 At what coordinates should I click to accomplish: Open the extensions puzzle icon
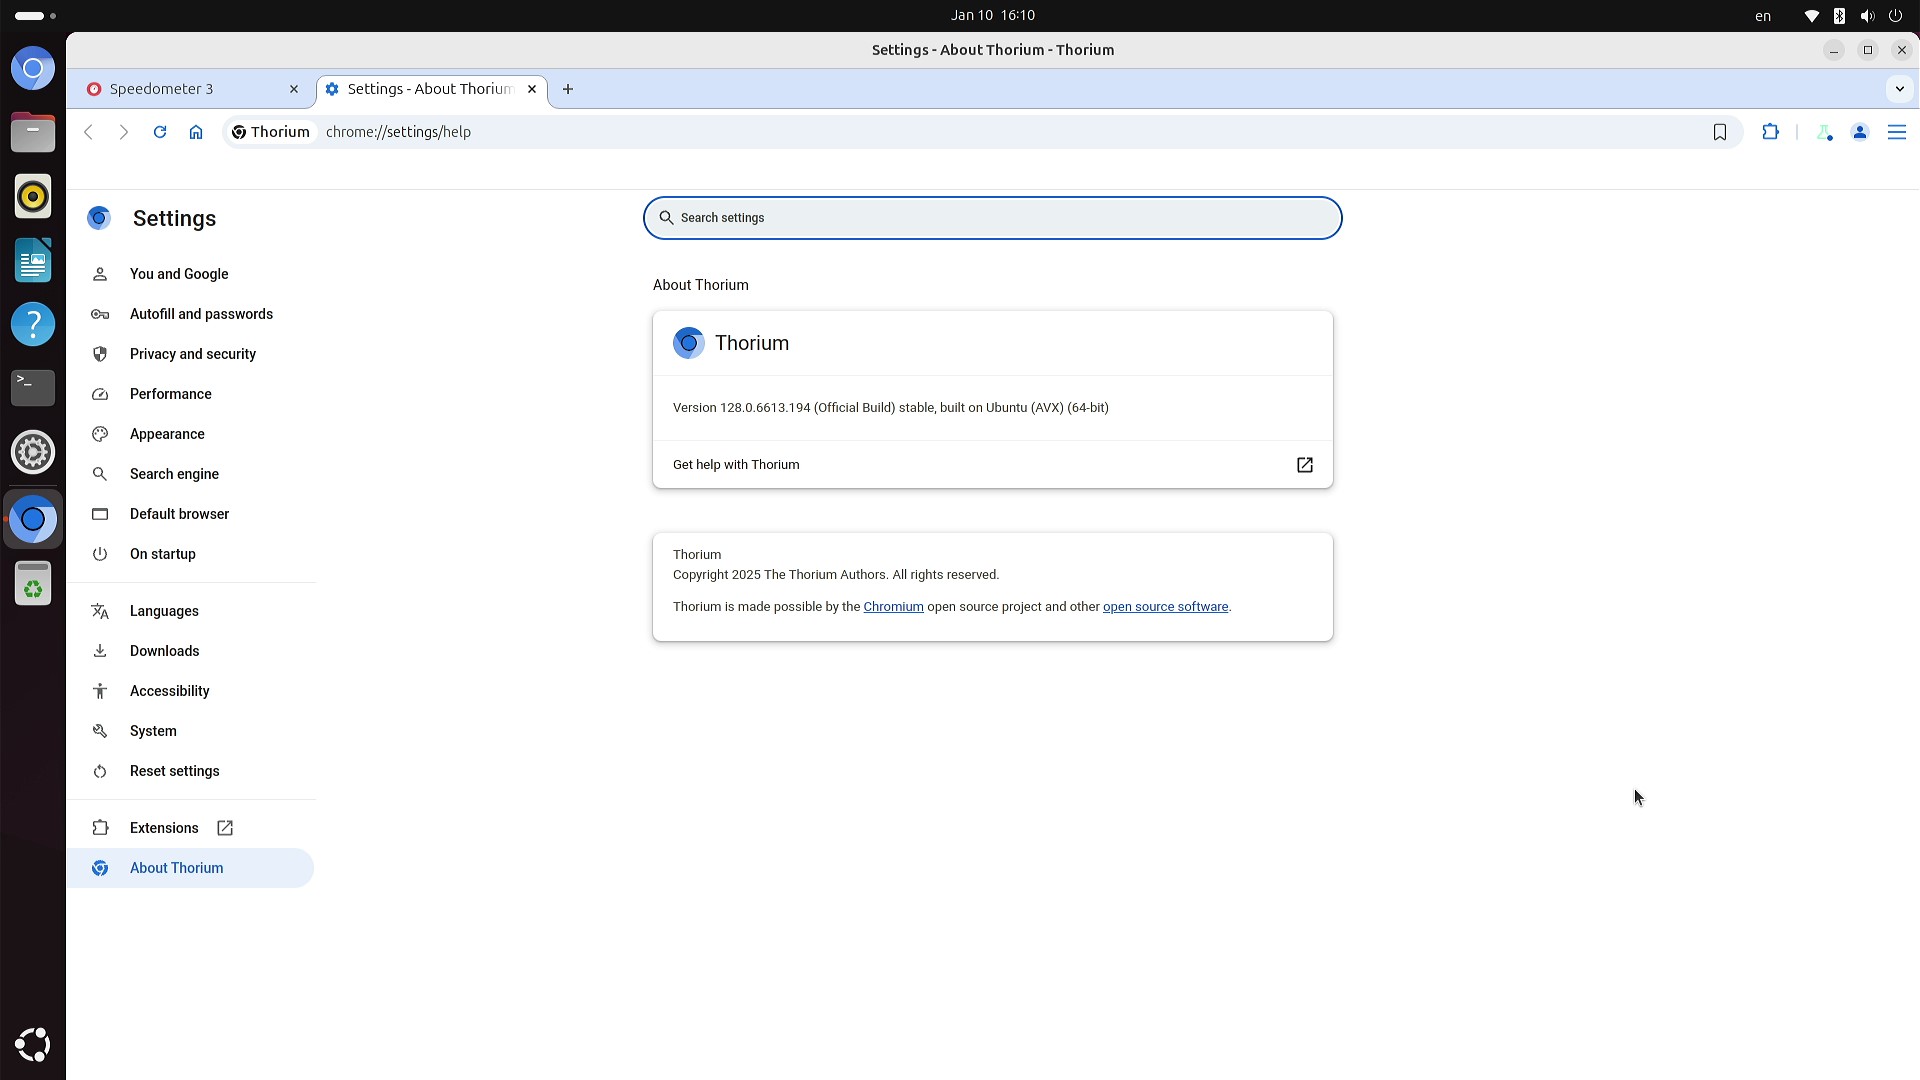[x=1771, y=132]
